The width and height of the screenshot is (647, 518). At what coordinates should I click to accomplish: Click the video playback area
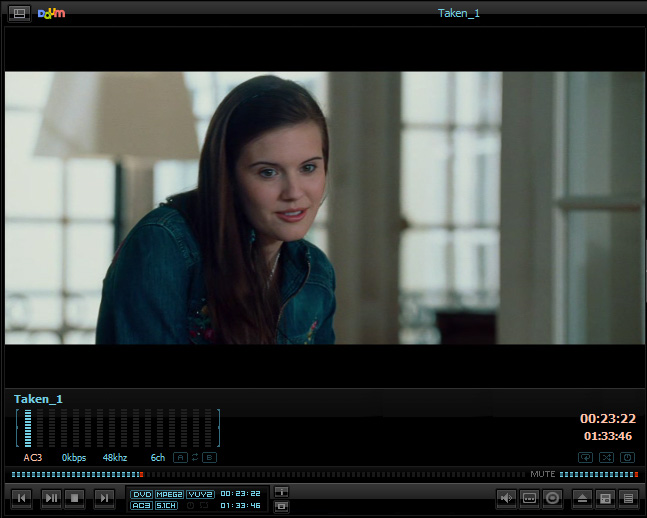click(x=324, y=208)
